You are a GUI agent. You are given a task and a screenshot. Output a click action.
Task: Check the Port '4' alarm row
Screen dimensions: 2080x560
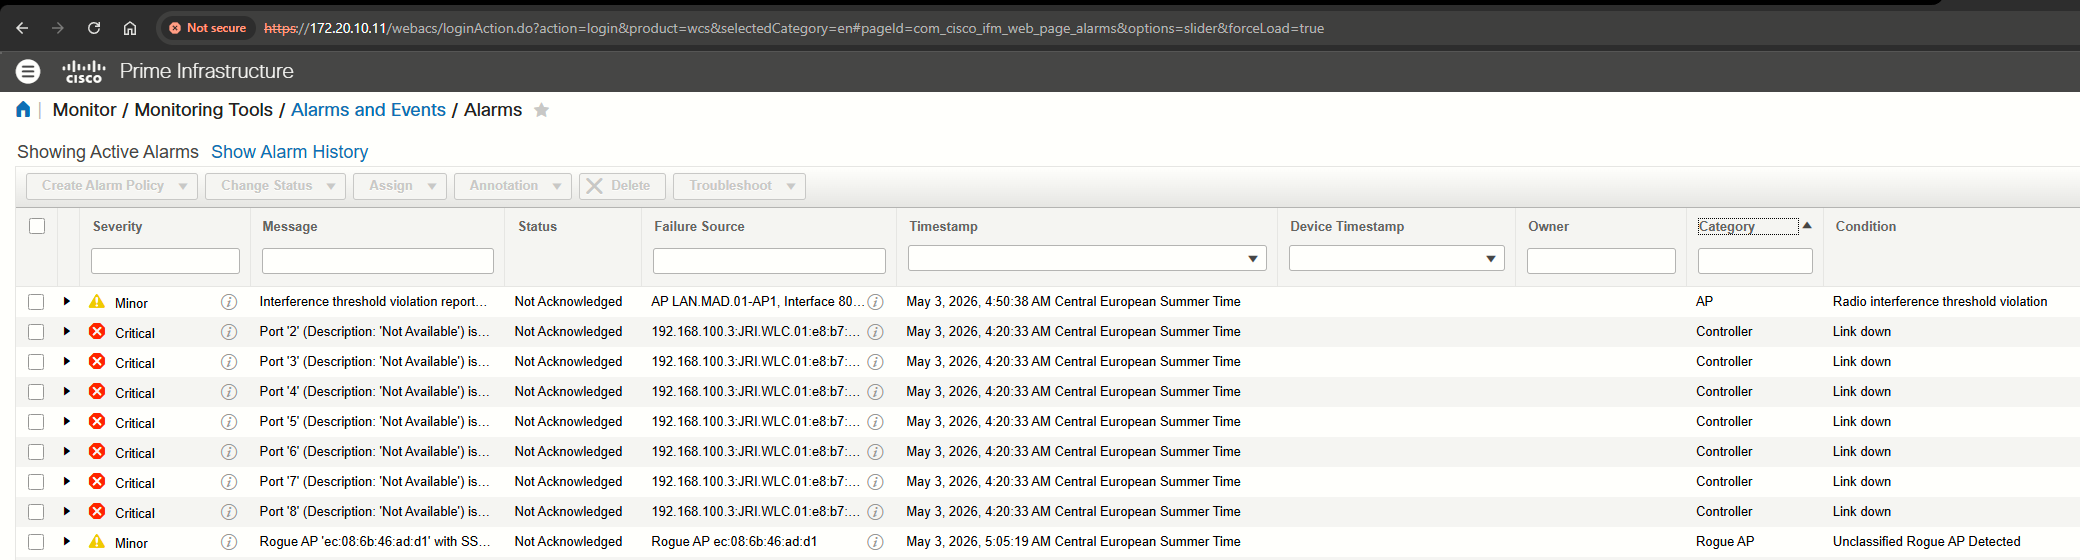point(36,392)
